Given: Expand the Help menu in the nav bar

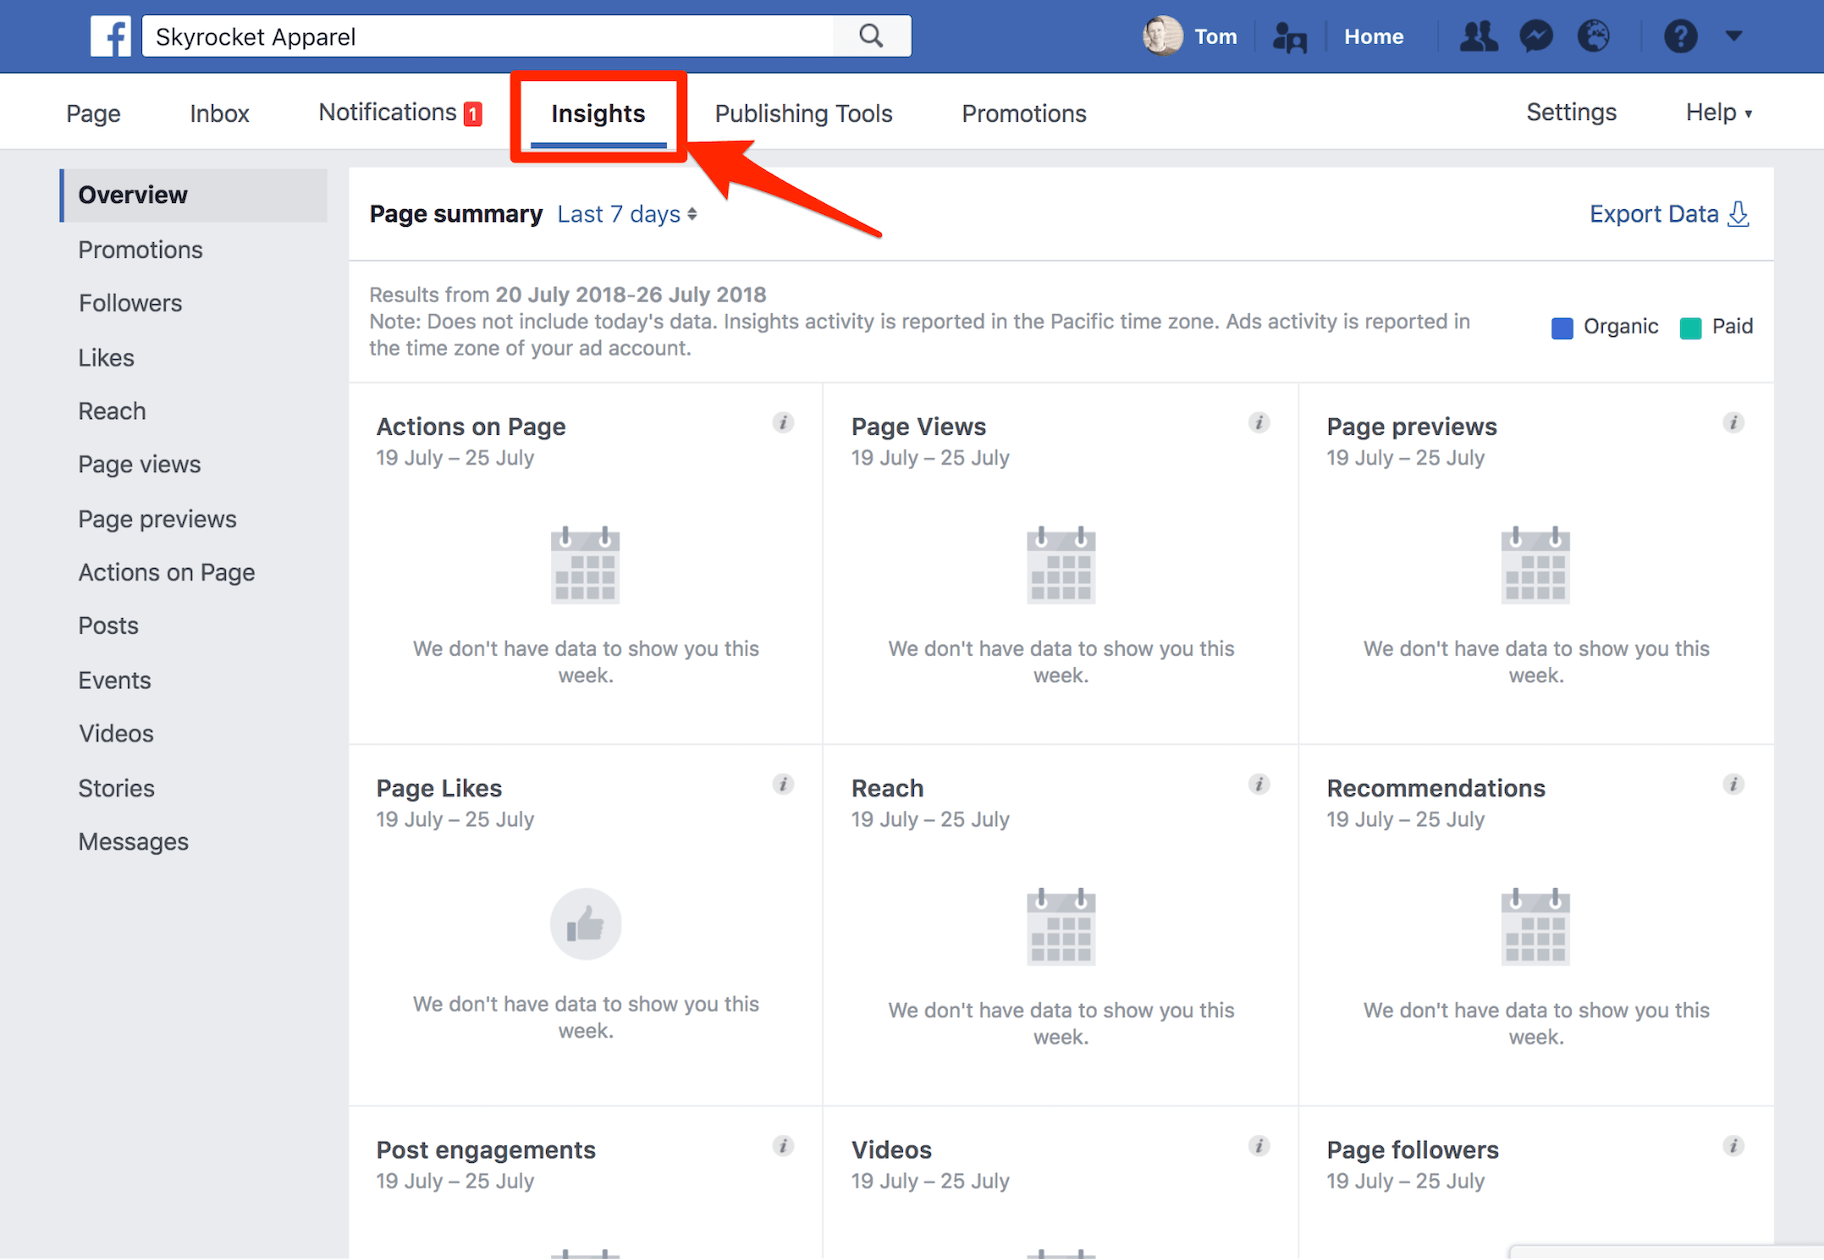Looking at the screenshot, I should tap(1716, 112).
